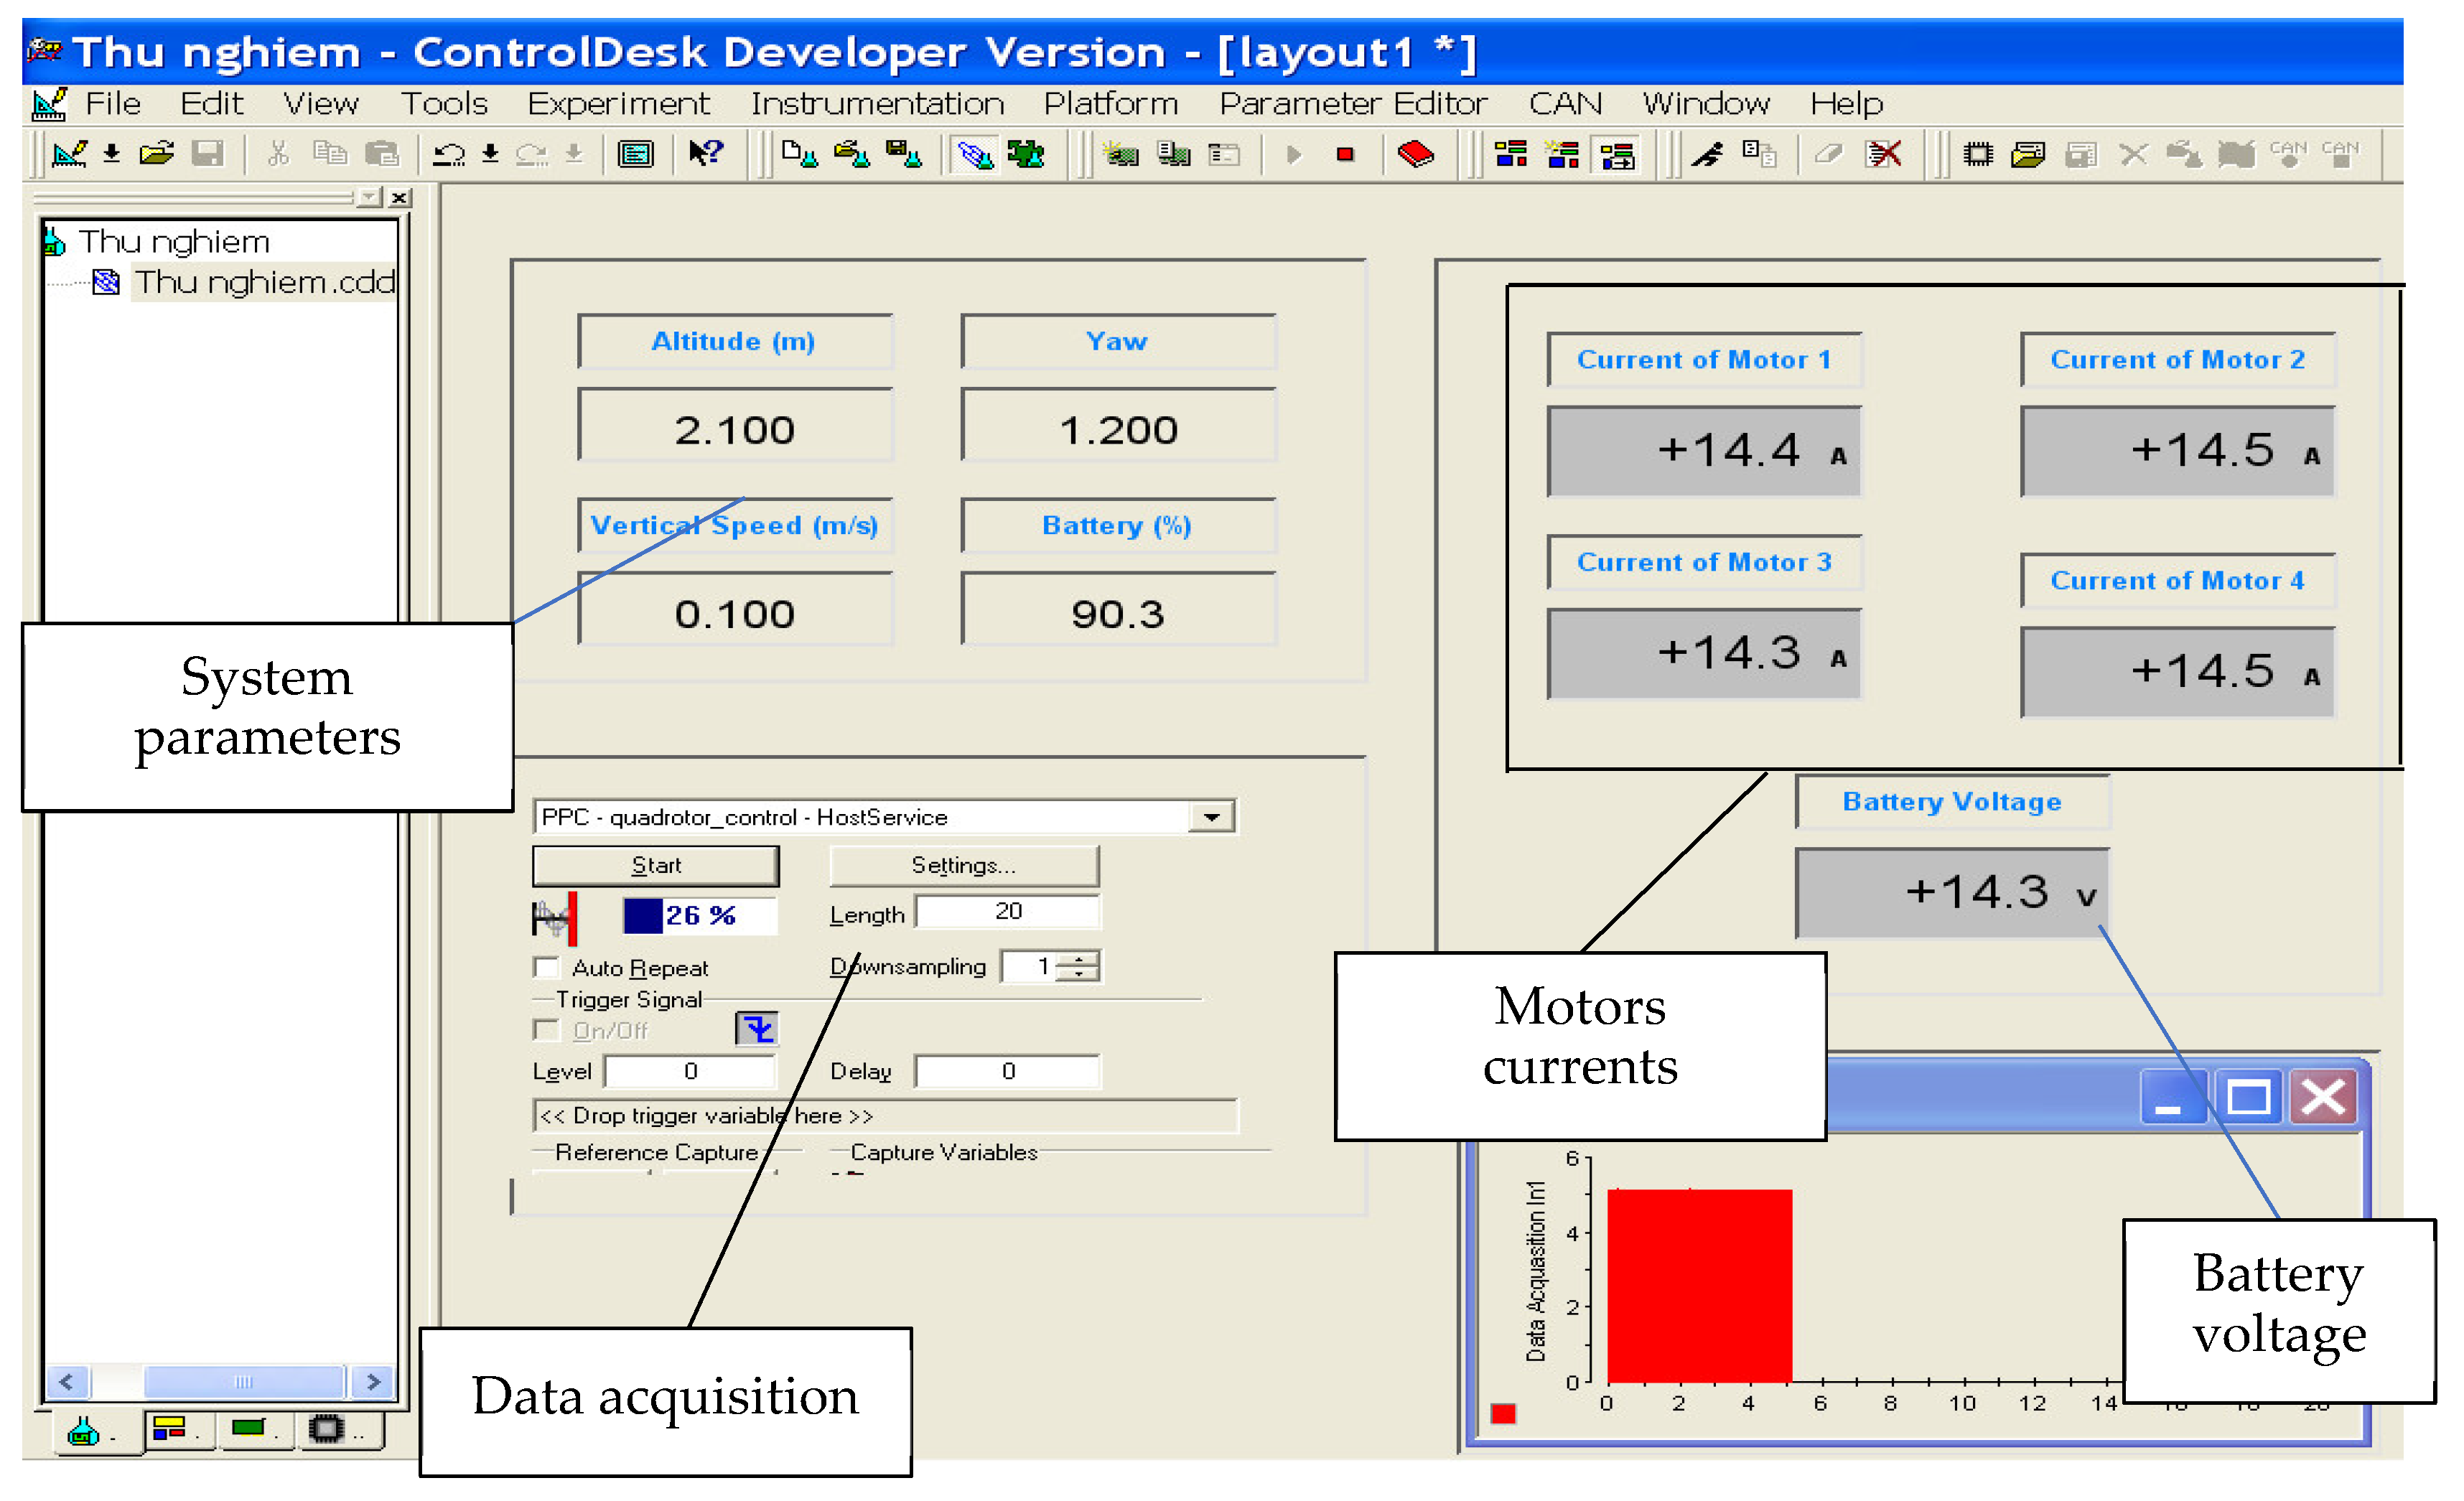Click the Downsampling spinner arrows
This screenshot has height=1501, width=2464.
coord(1079,966)
